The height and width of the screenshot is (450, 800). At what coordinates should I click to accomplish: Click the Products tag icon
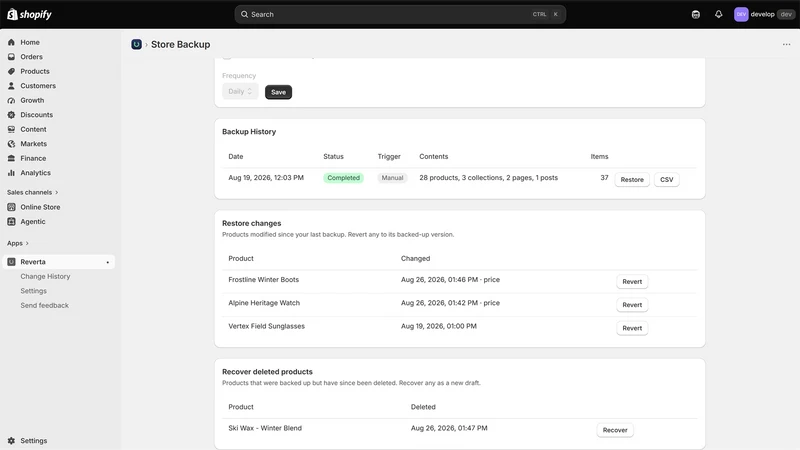click(x=11, y=71)
